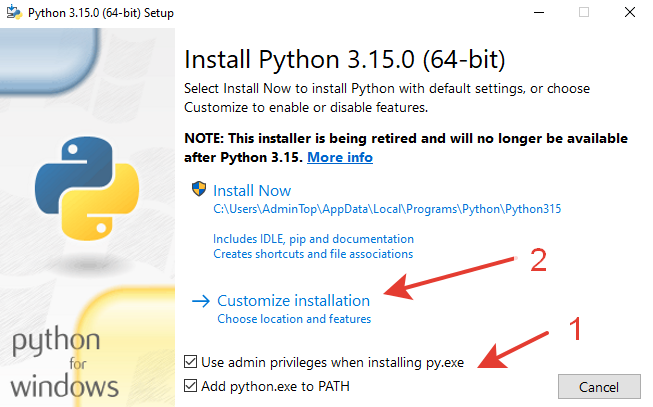Uncheck Add python.exe to PATH
The width and height of the screenshot is (653, 407).
coord(191,386)
